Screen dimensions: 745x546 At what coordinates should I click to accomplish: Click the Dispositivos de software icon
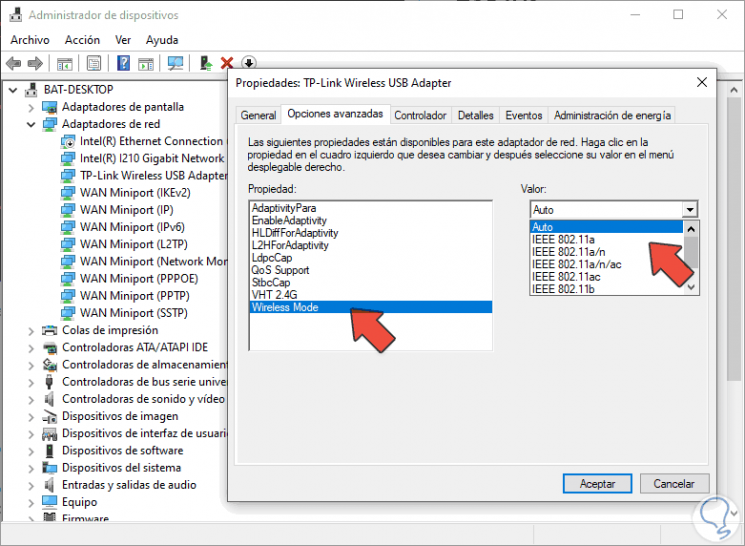[49, 450]
